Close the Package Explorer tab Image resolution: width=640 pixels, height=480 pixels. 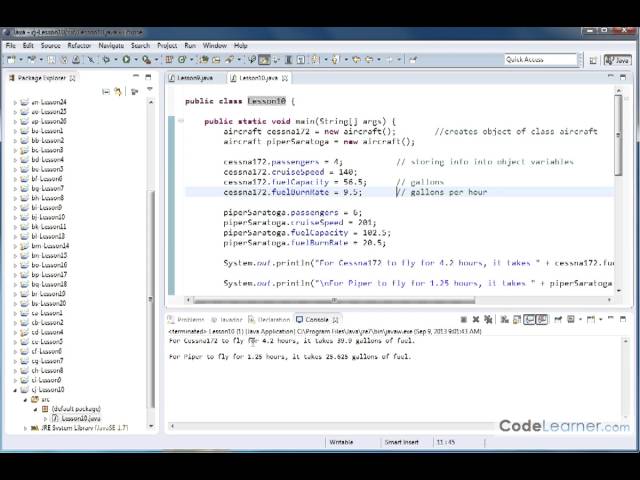pyautogui.click(x=73, y=78)
